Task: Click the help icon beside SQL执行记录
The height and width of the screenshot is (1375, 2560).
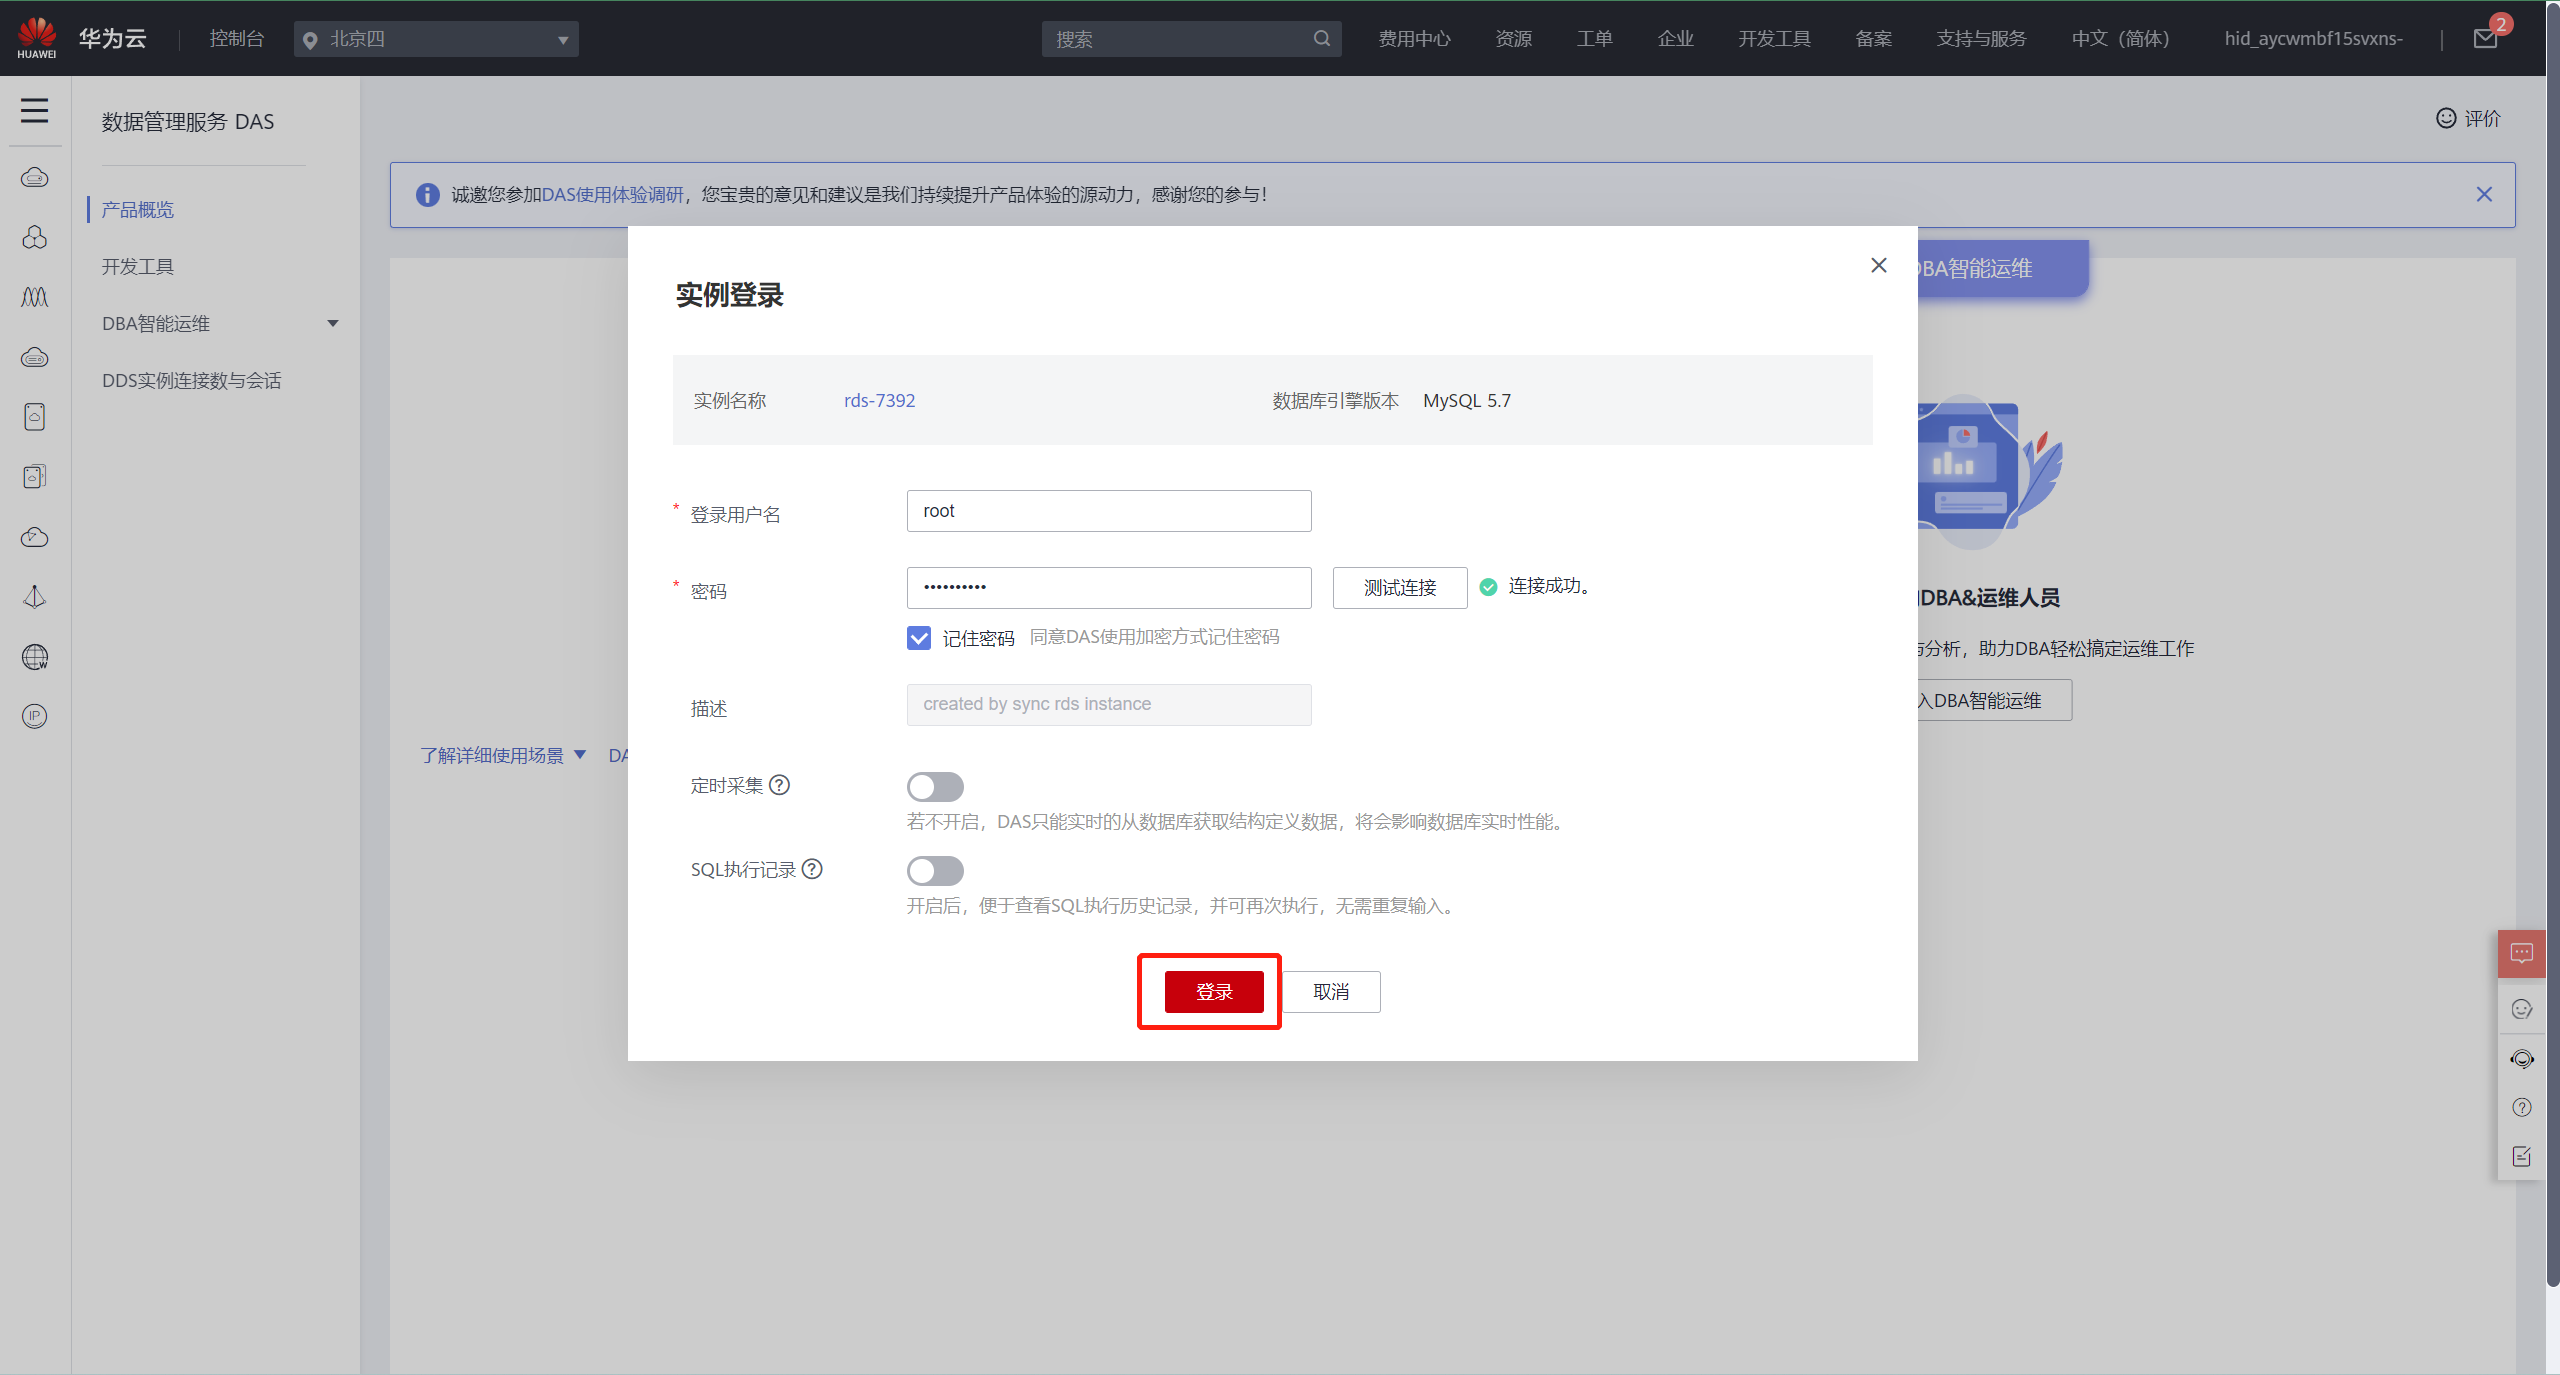Action: [813, 869]
